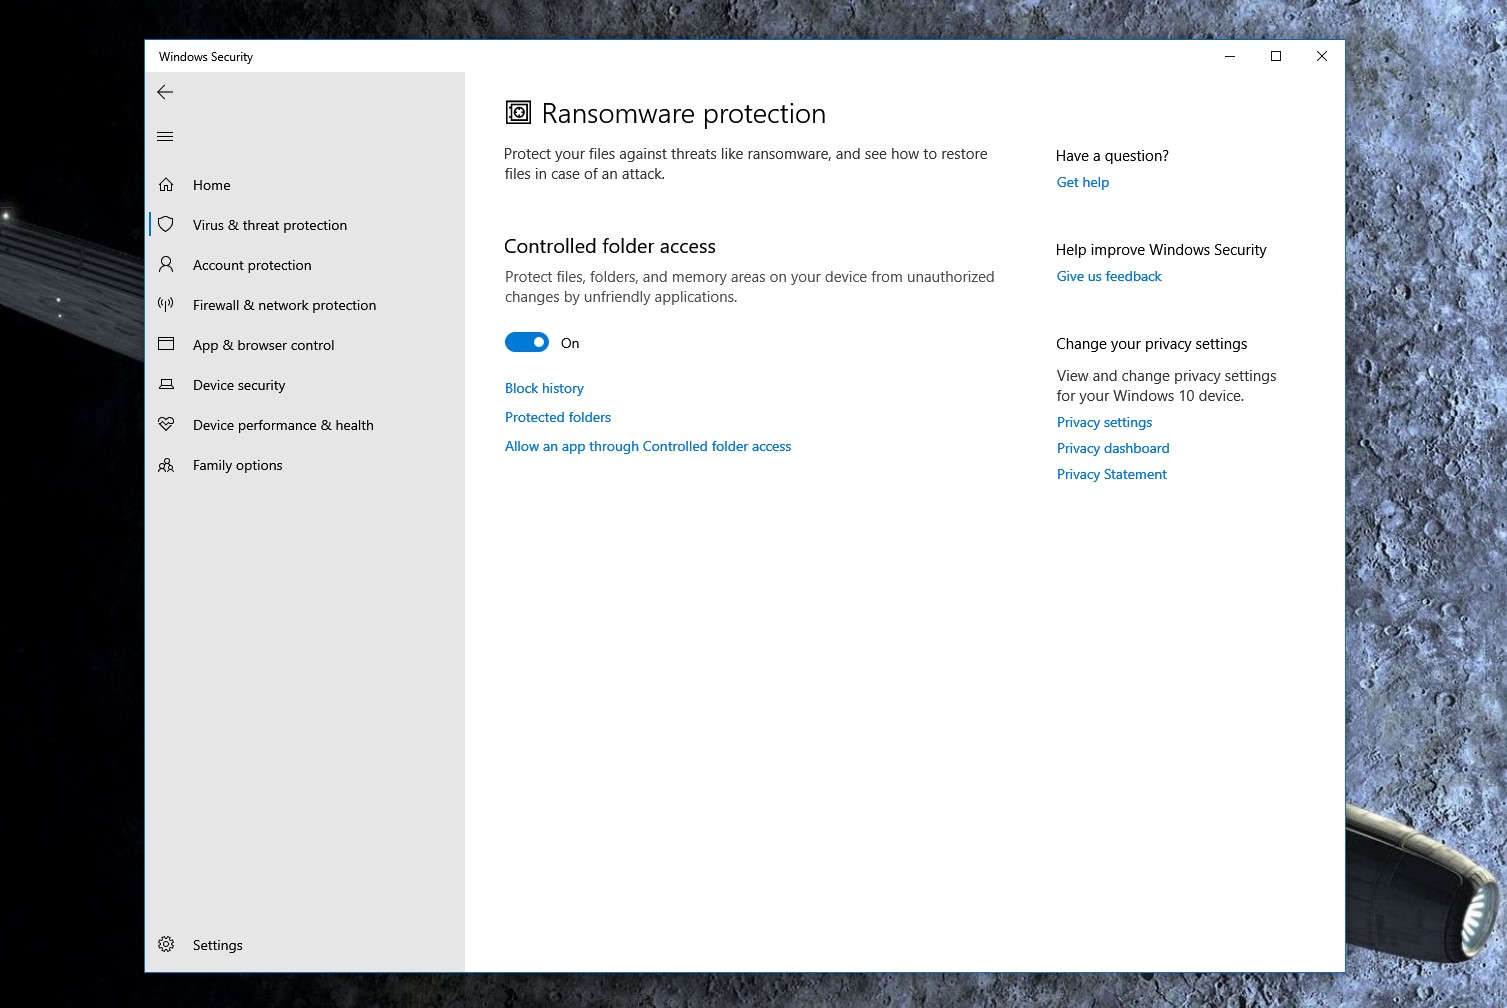
Task: Click the Settings gear icon
Action: point(166,945)
